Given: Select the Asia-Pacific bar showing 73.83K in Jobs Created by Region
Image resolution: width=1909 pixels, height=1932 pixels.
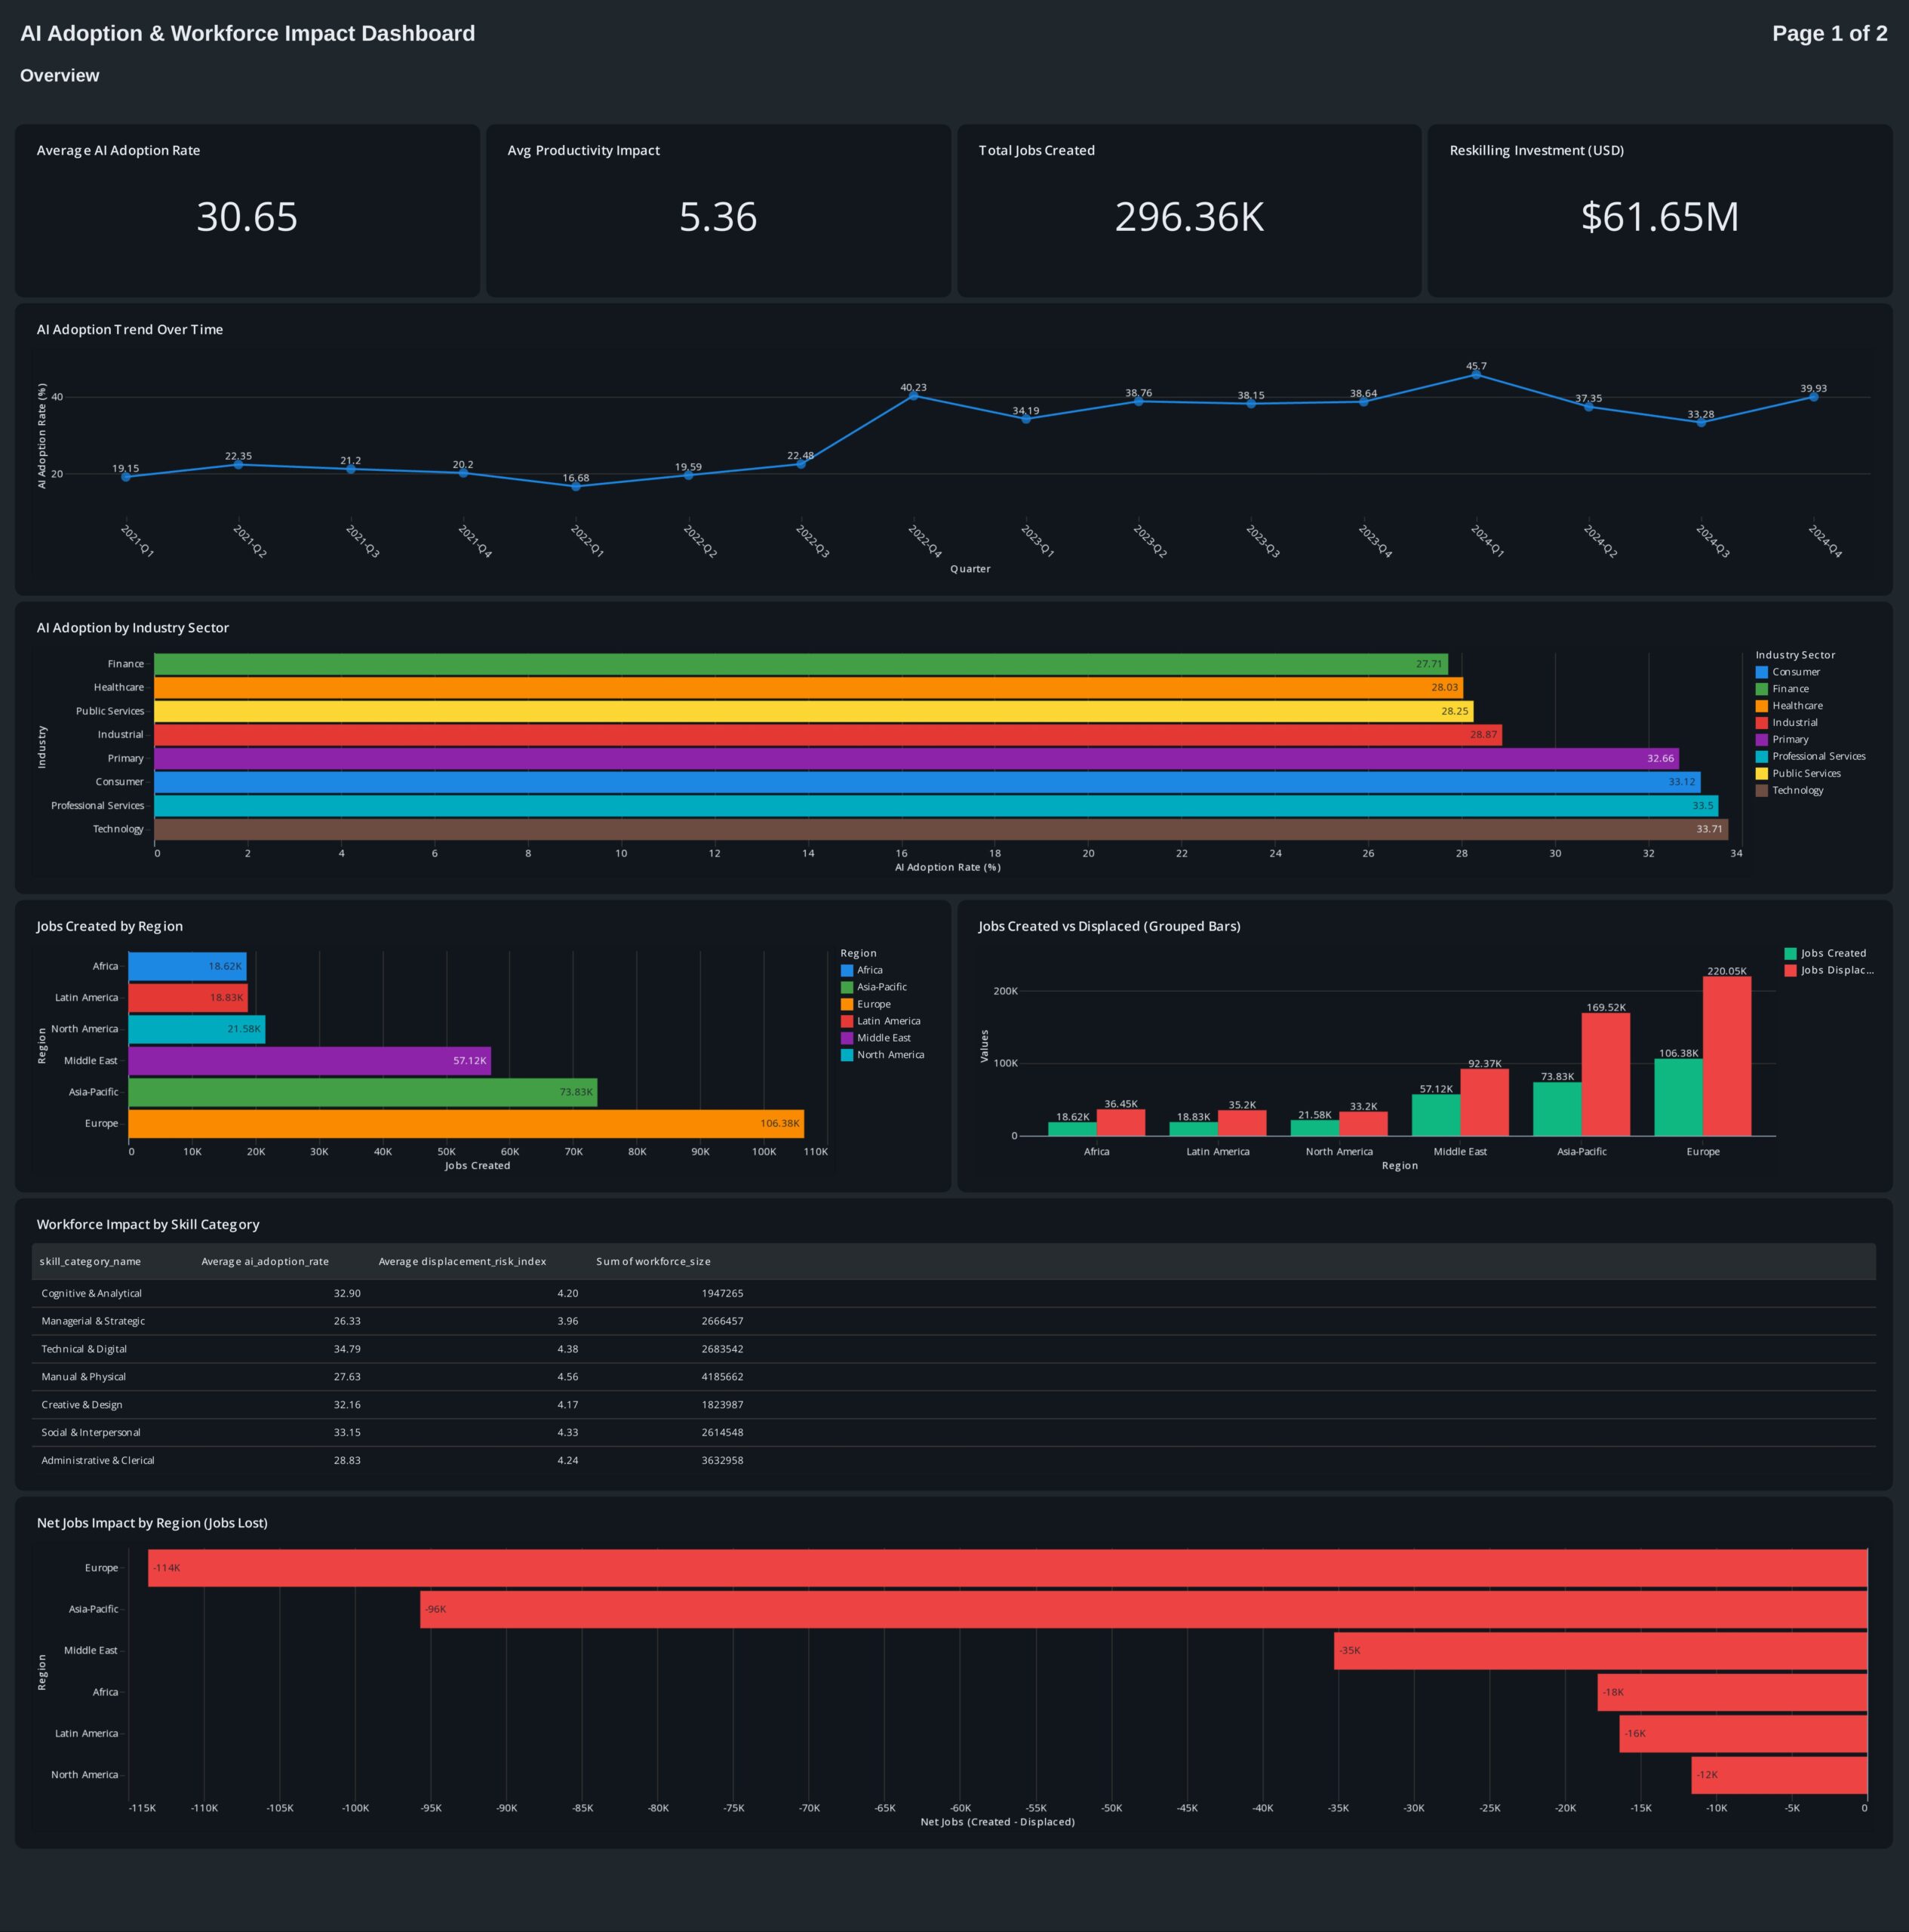Looking at the screenshot, I should click(363, 1093).
